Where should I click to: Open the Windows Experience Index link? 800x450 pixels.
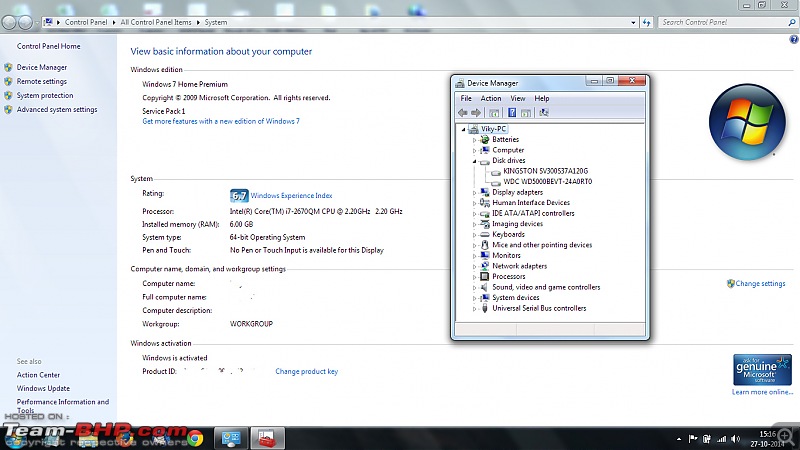[x=291, y=195]
